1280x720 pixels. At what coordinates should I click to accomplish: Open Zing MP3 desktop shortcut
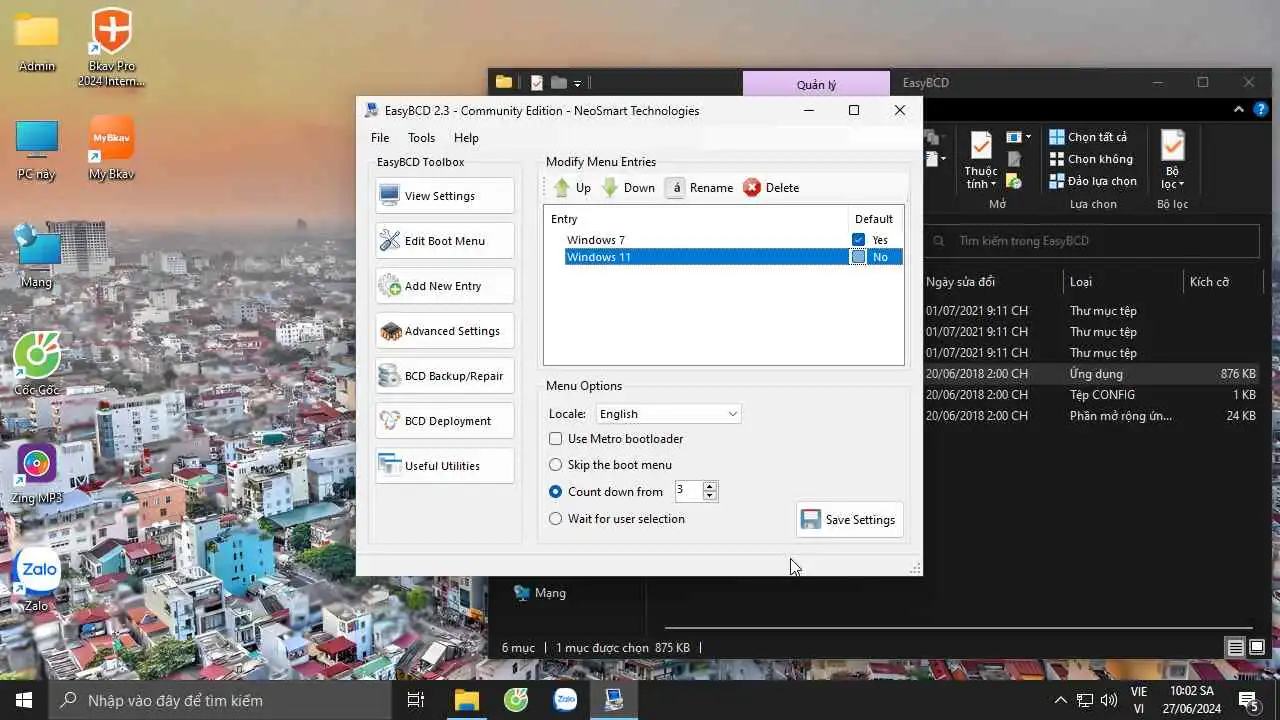[x=37, y=473]
